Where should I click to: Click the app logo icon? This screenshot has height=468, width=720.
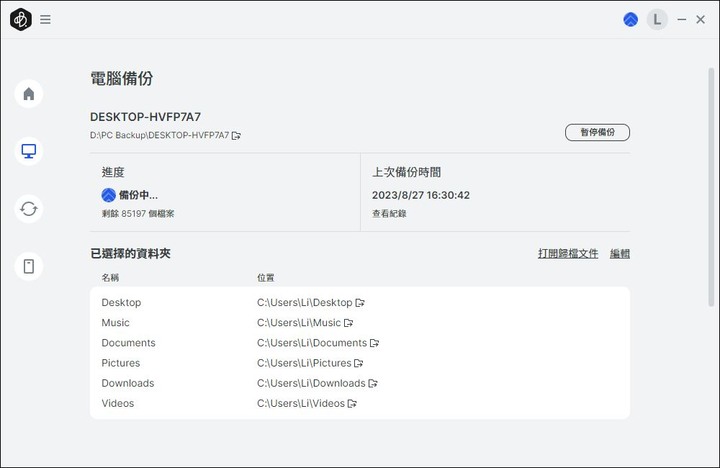tap(21, 19)
